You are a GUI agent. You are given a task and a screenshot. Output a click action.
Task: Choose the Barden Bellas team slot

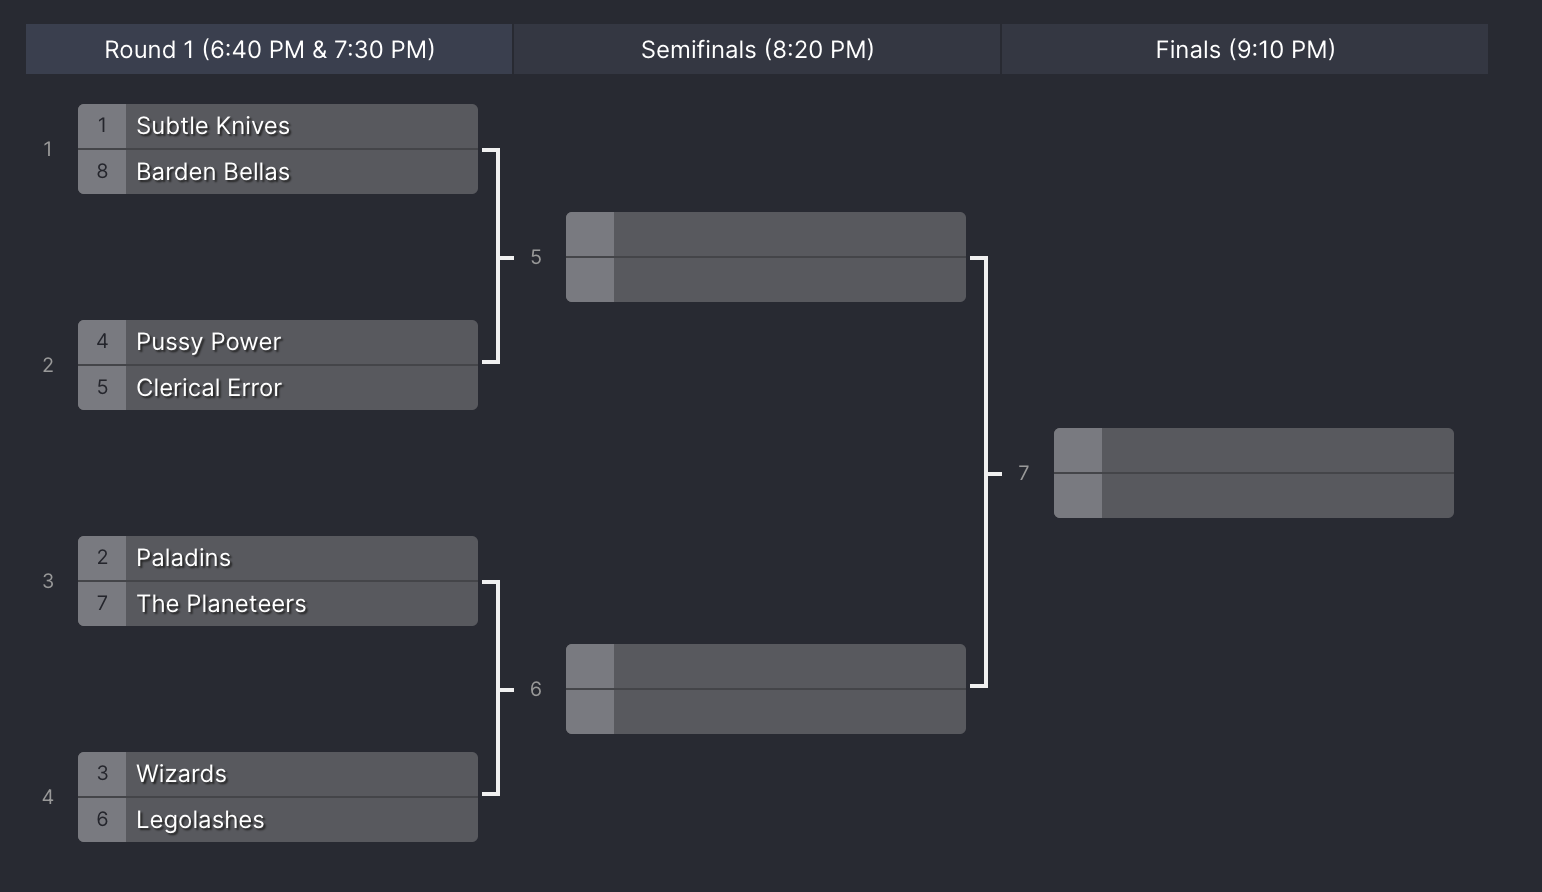[x=278, y=172]
